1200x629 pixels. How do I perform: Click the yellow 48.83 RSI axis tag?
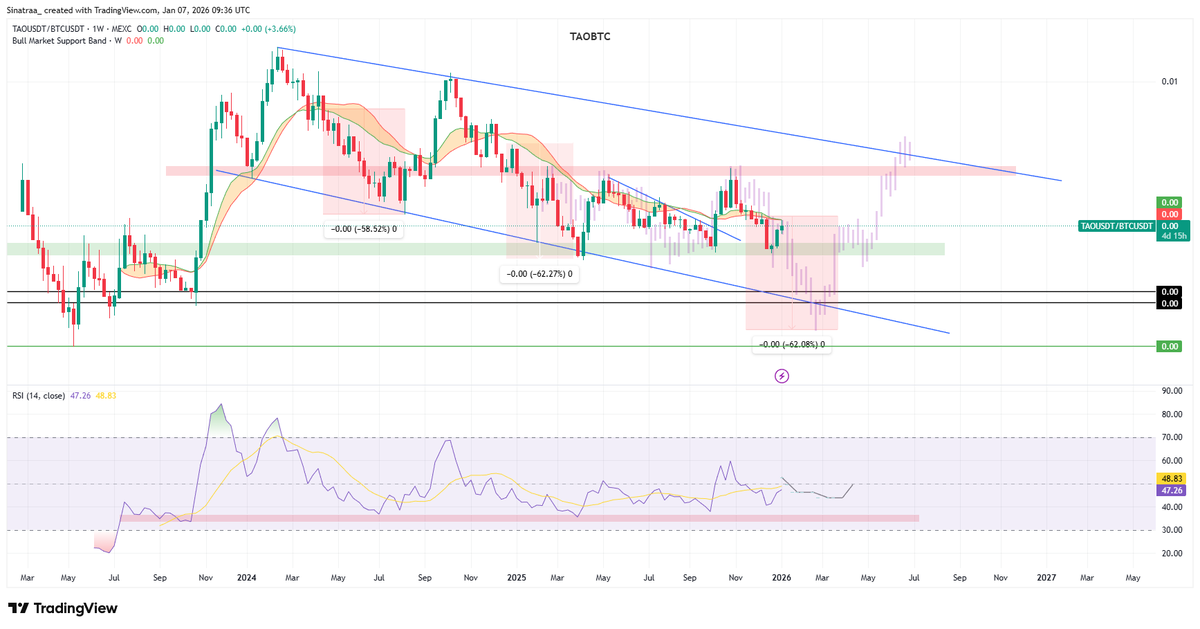(1169, 480)
